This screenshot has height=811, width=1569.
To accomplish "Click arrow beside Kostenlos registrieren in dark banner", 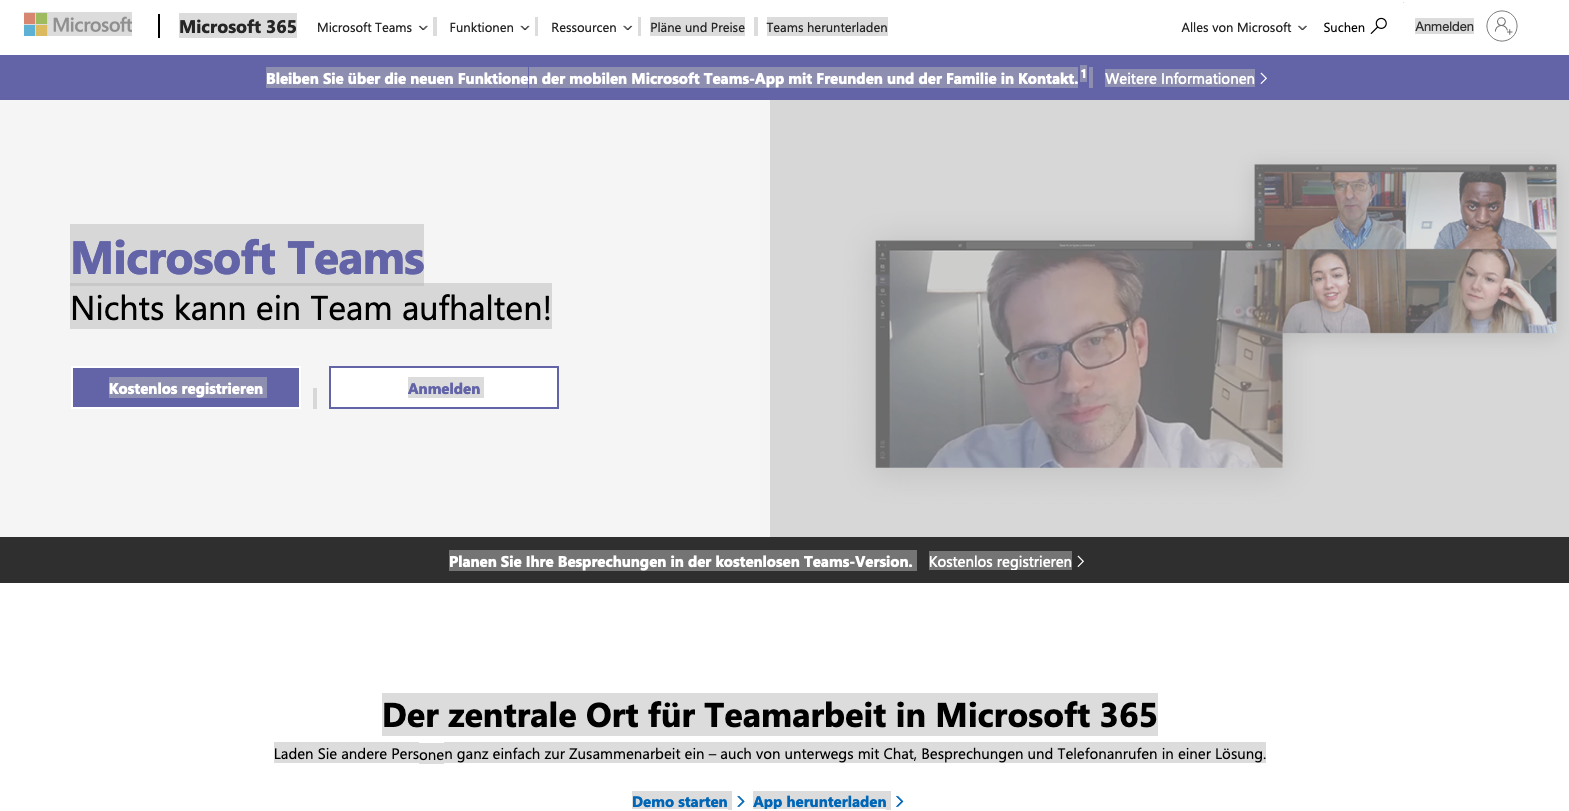I will click(x=1081, y=562).
